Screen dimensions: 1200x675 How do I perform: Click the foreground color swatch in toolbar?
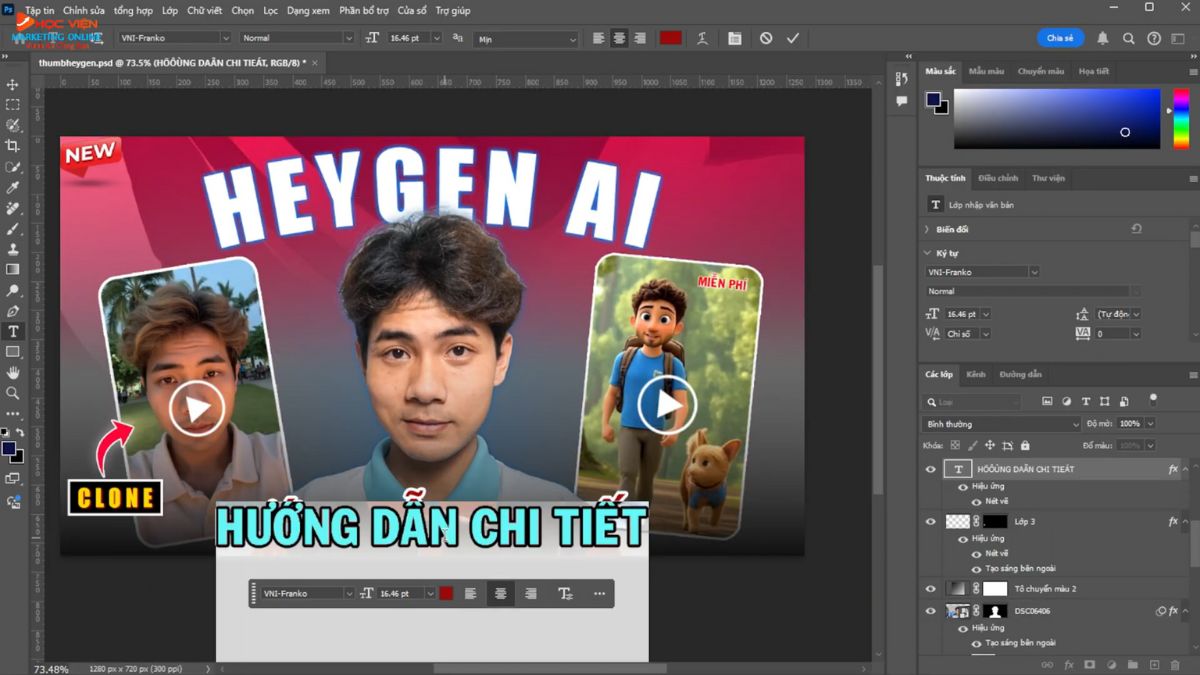pos(9,449)
